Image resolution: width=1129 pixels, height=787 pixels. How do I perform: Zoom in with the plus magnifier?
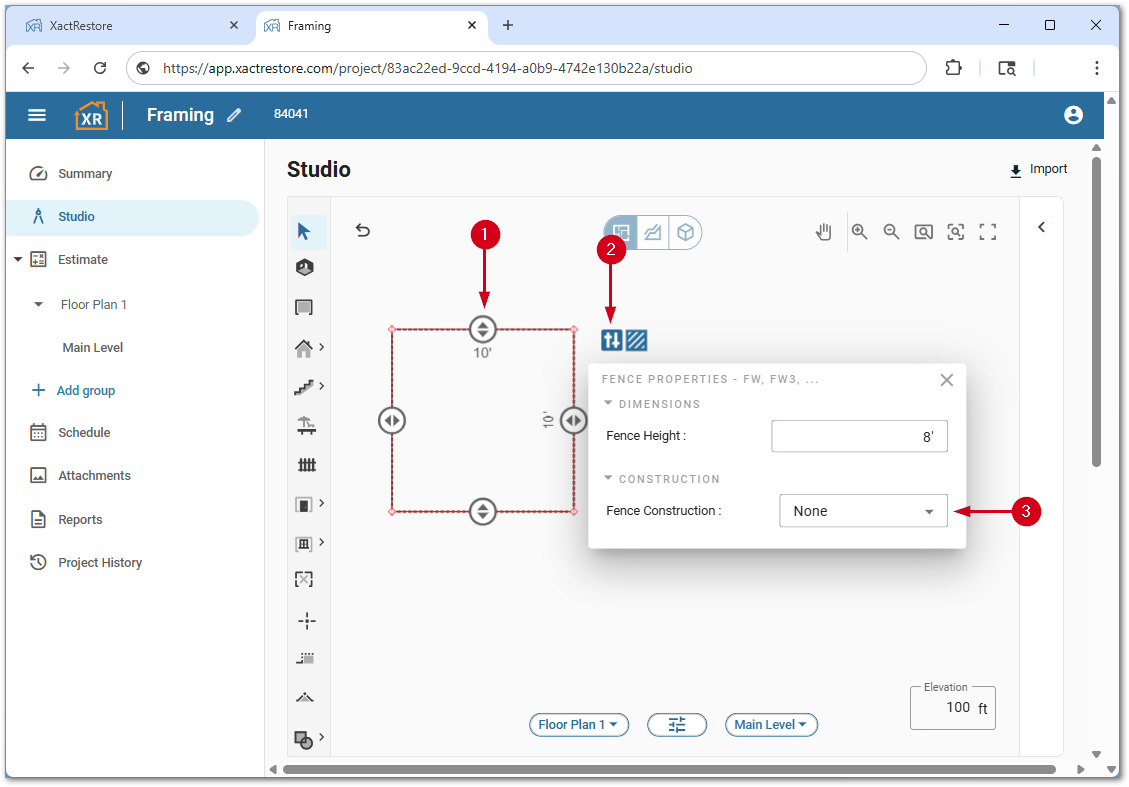[x=859, y=232]
